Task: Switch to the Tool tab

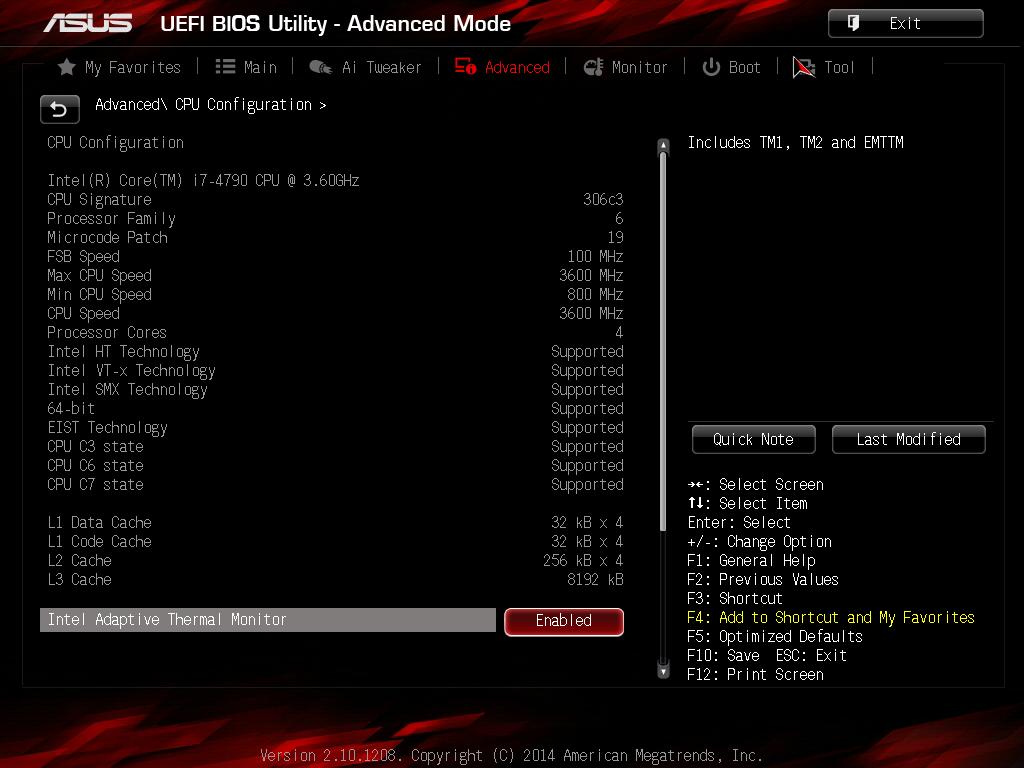Action: [823, 67]
